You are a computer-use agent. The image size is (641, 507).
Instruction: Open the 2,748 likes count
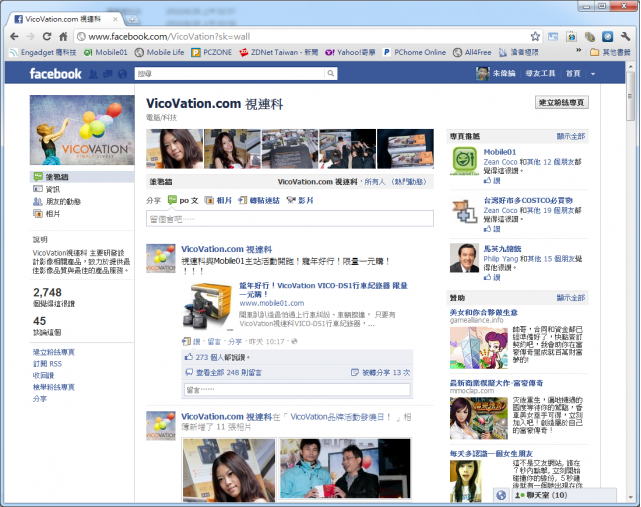coord(47,292)
